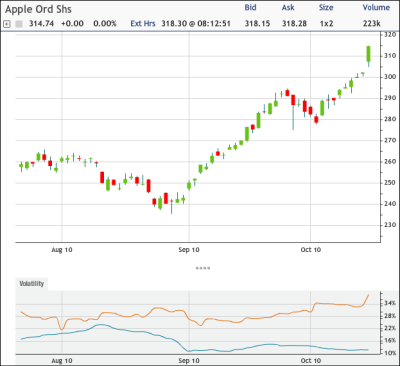Click the Volume column header
The height and width of the screenshot is (366, 400).
pyautogui.click(x=376, y=7)
